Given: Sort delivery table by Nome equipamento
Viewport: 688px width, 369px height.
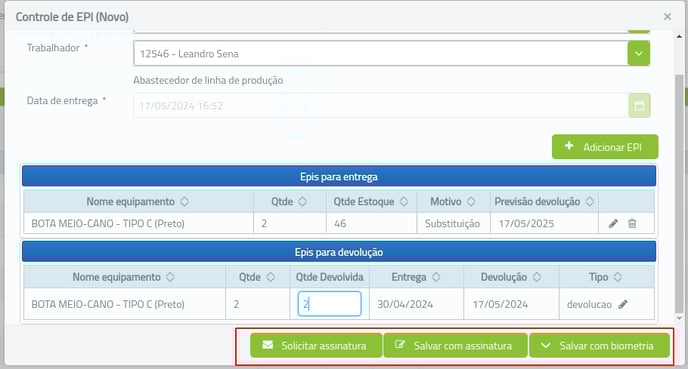Looking at the screenshot, I should 184,201.
